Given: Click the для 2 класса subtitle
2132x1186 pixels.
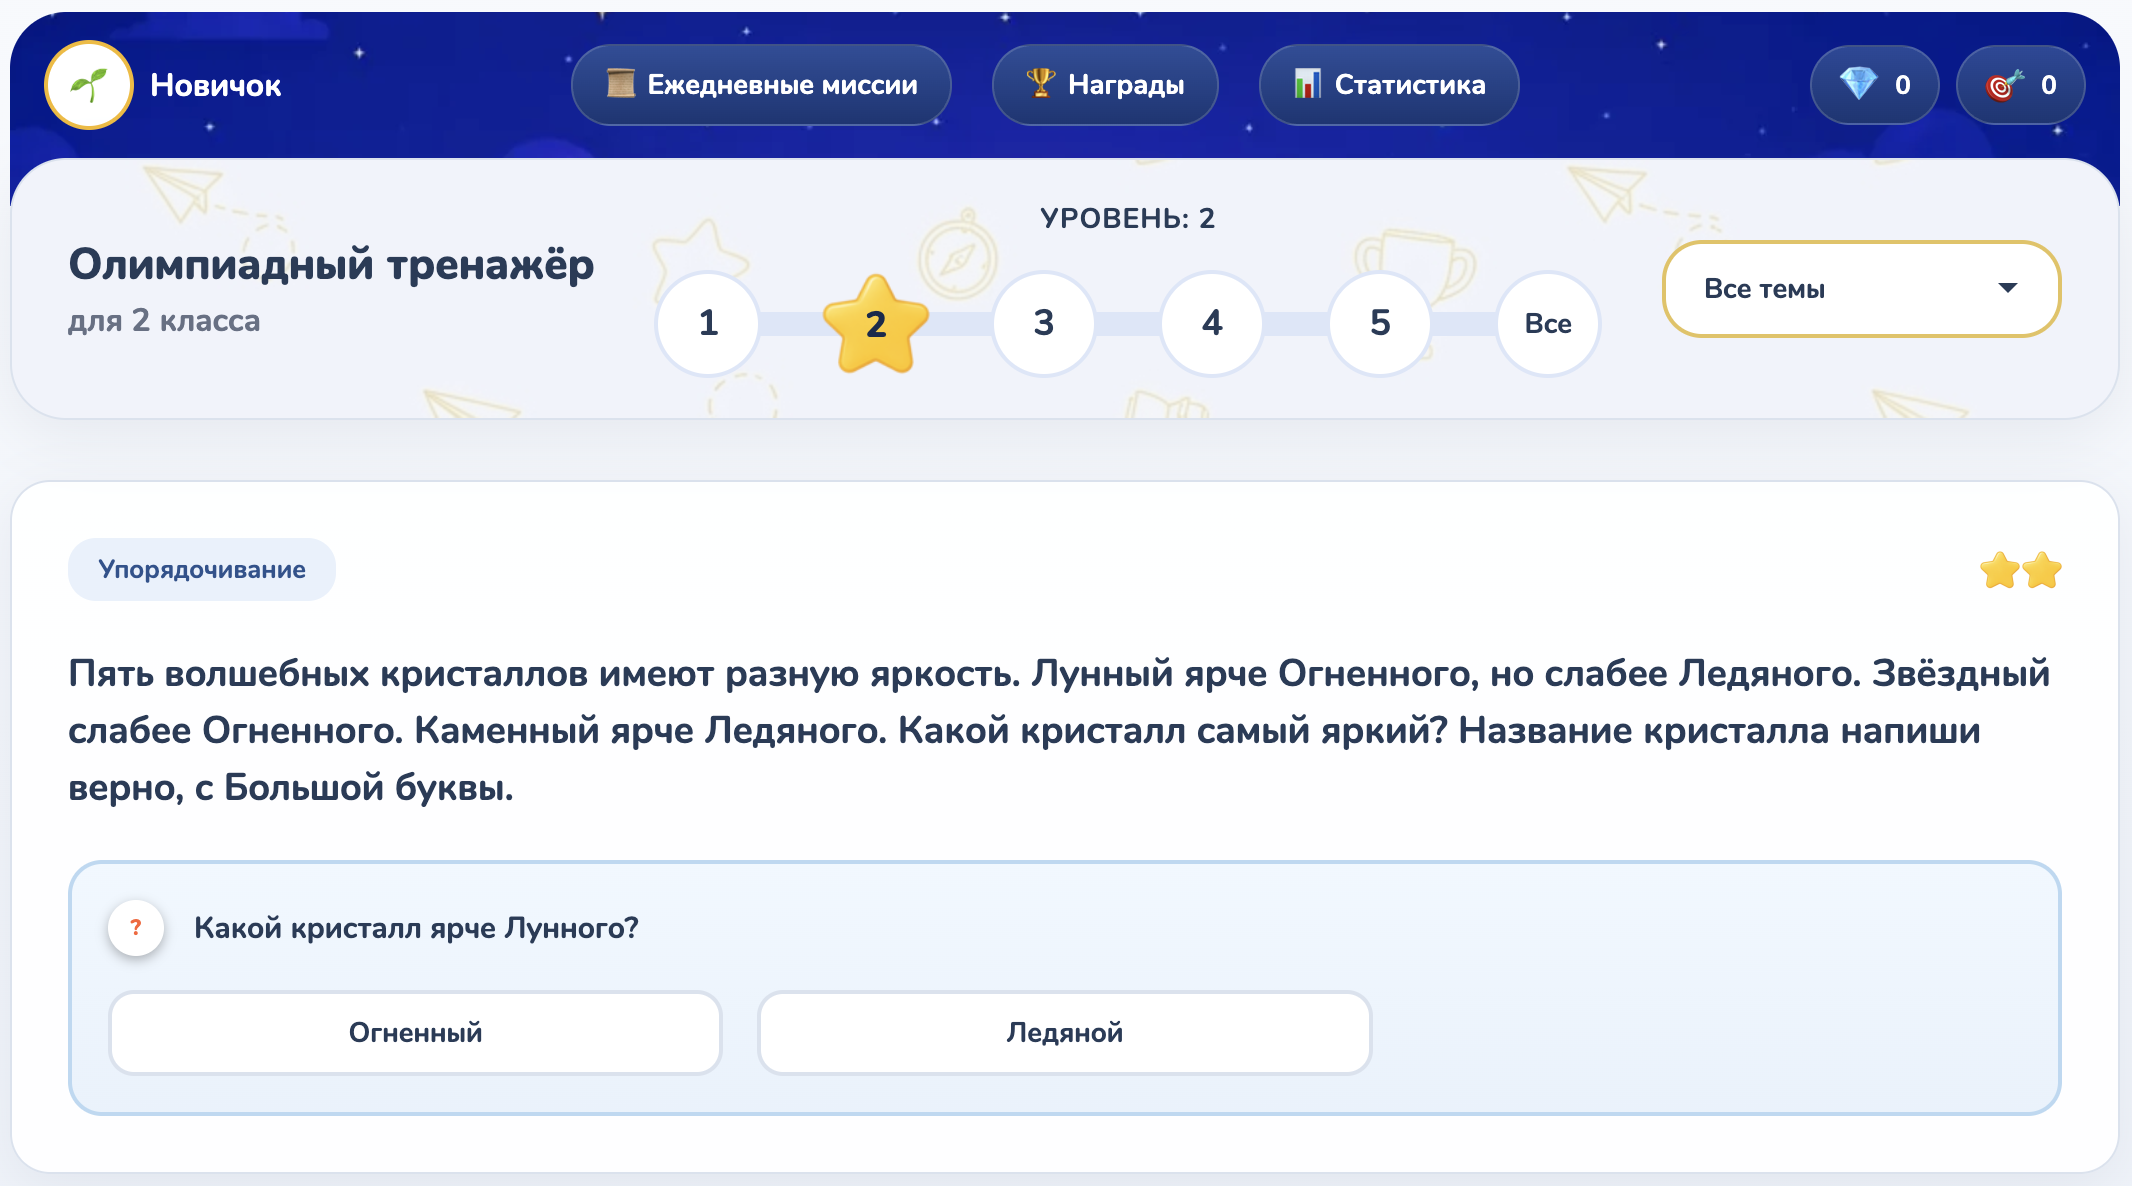Looking at the screenshot, I should click(164, 320).
